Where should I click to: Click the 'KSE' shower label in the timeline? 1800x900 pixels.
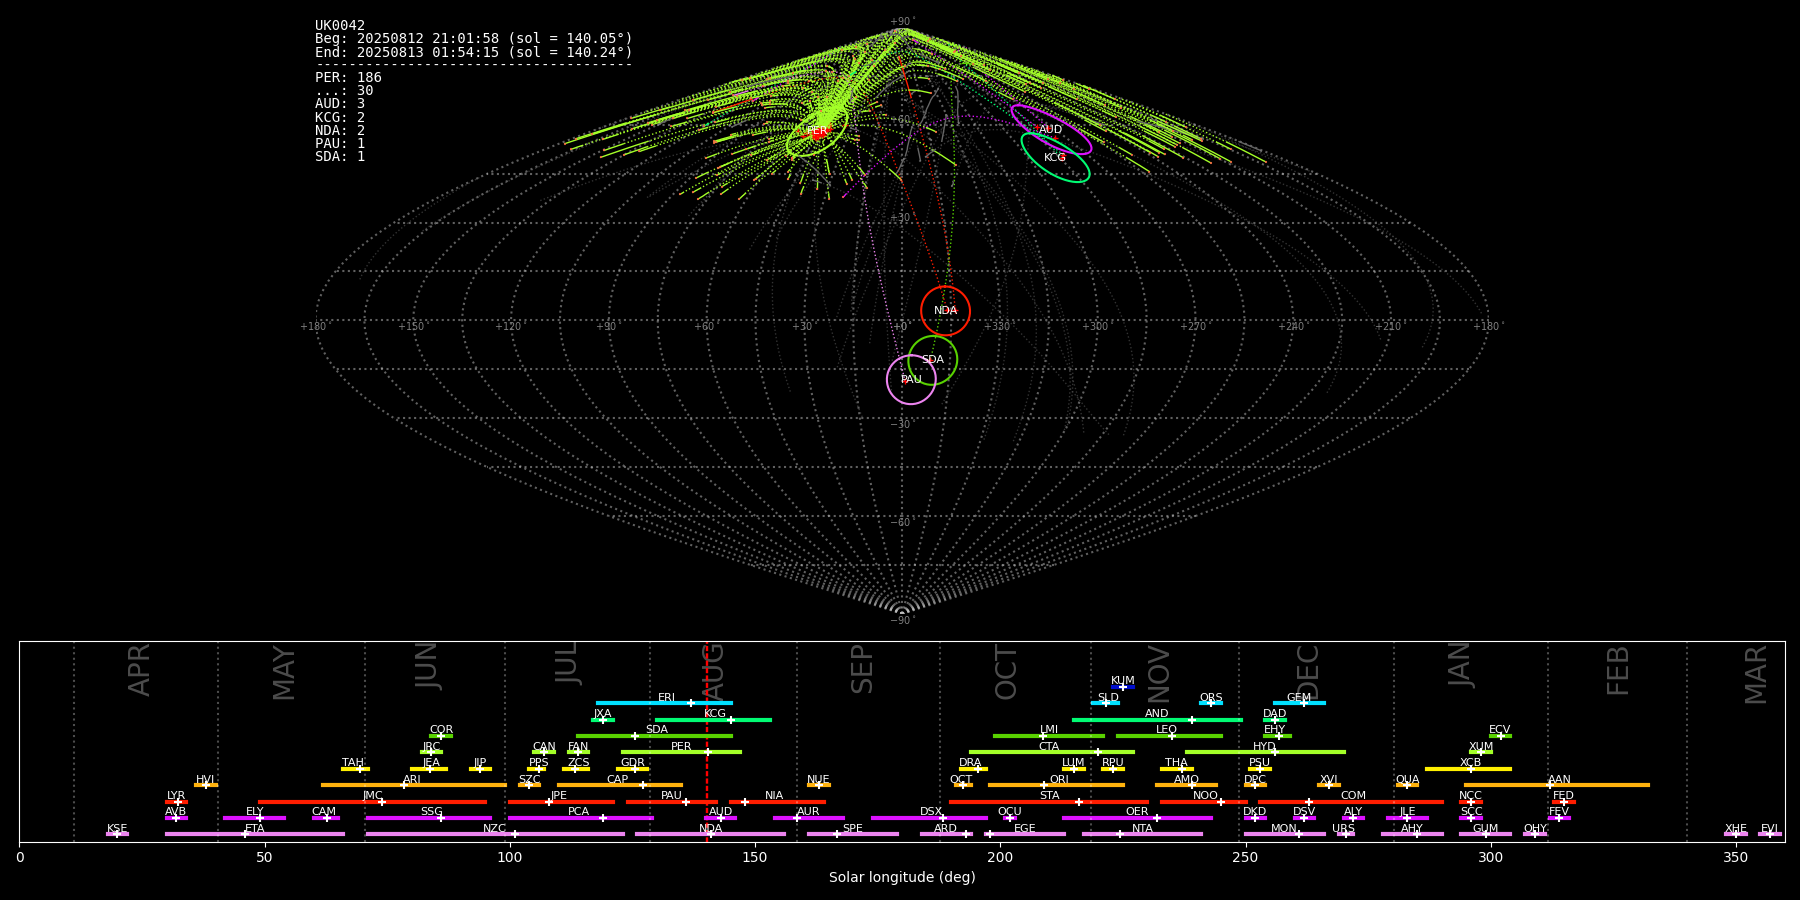point(117,829)
